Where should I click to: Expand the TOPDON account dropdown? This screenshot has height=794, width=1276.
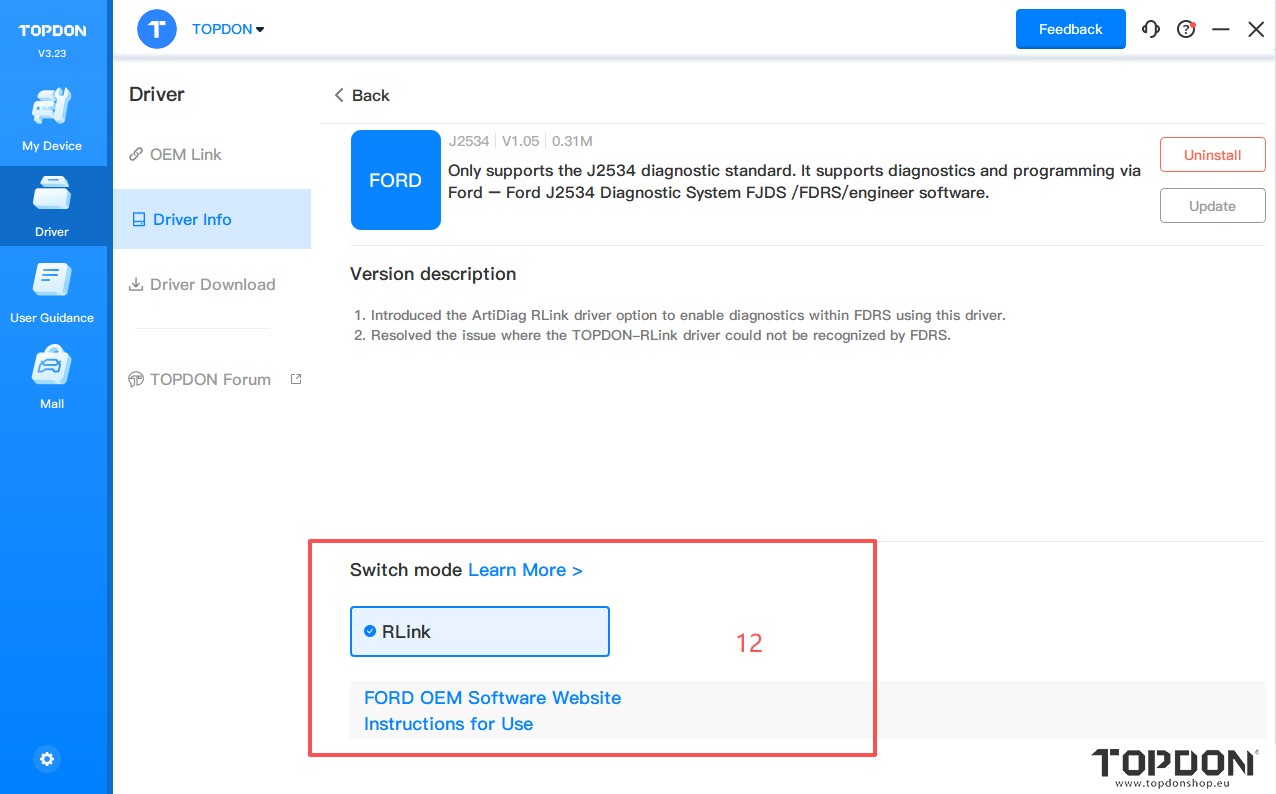point(228,29)
